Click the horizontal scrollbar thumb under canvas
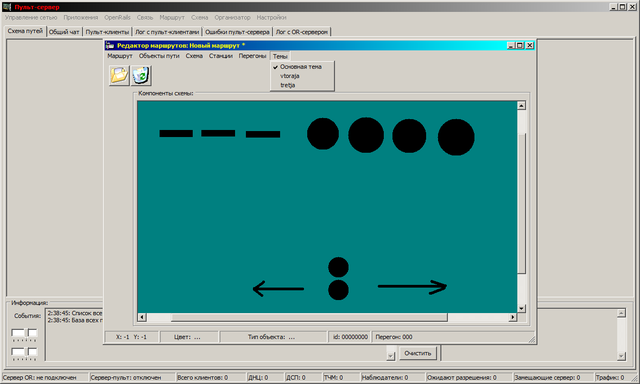This screenshot has width=640, height=384. point(309,317)
